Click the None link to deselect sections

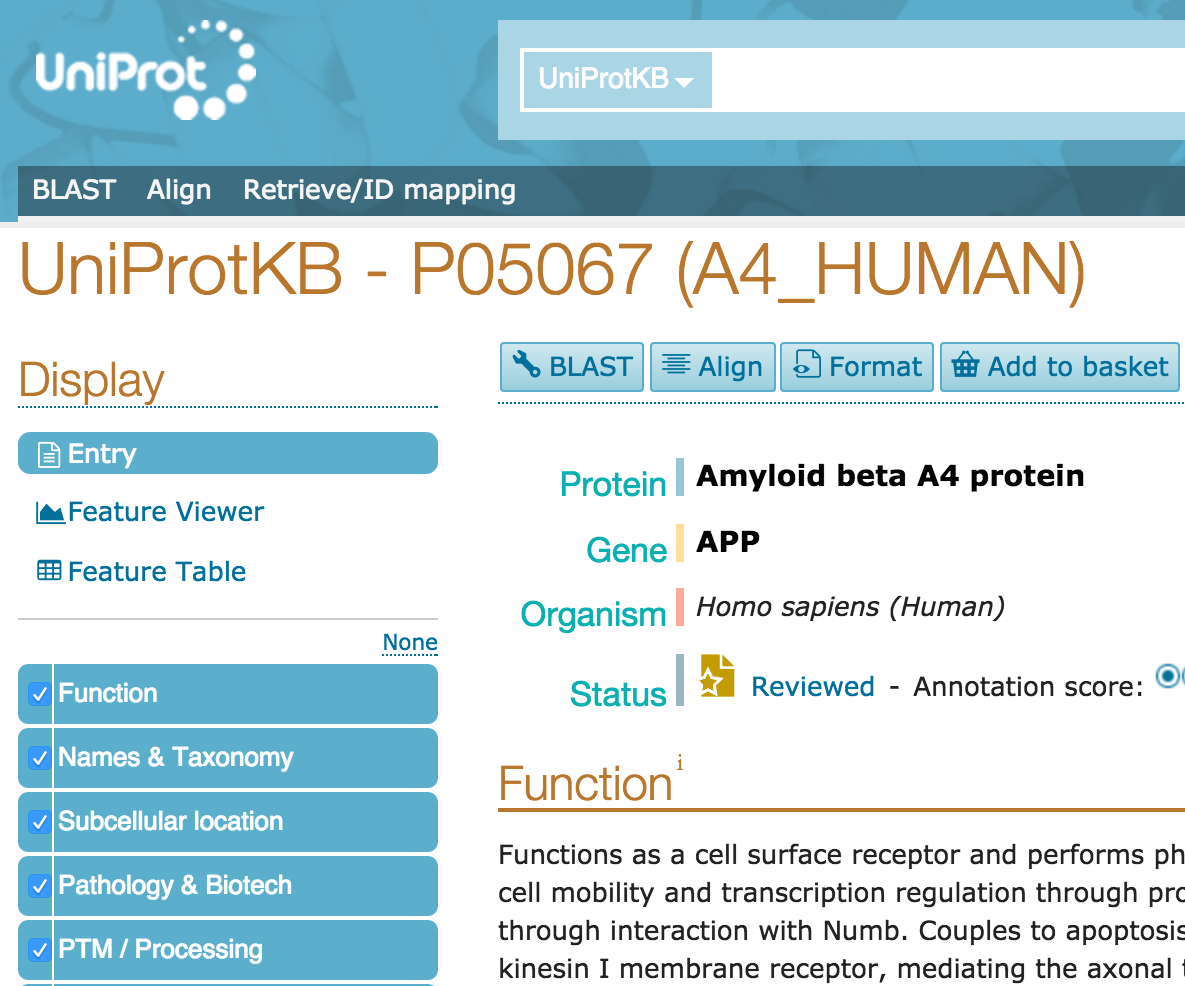click(x=409, y=642)
